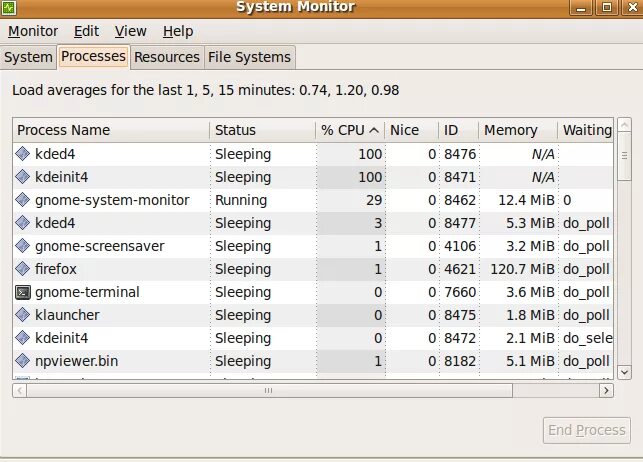Viewport: 643px width, 462px height.
Task: Click the npviewer.bin process icon
Action: click(24, 362)
